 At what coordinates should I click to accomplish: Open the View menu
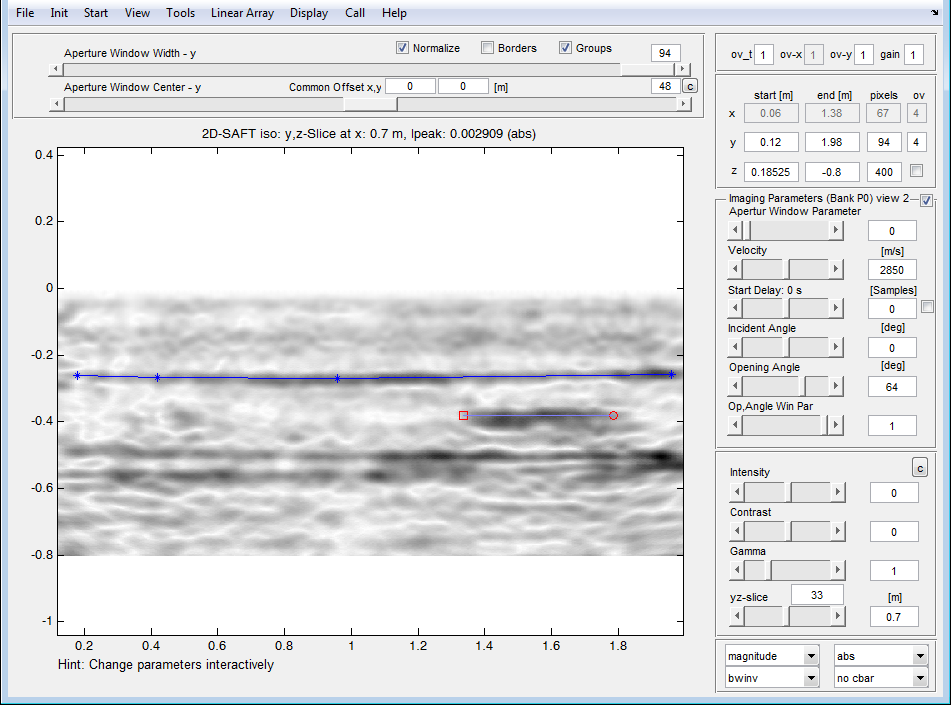[x=137, y=13]
